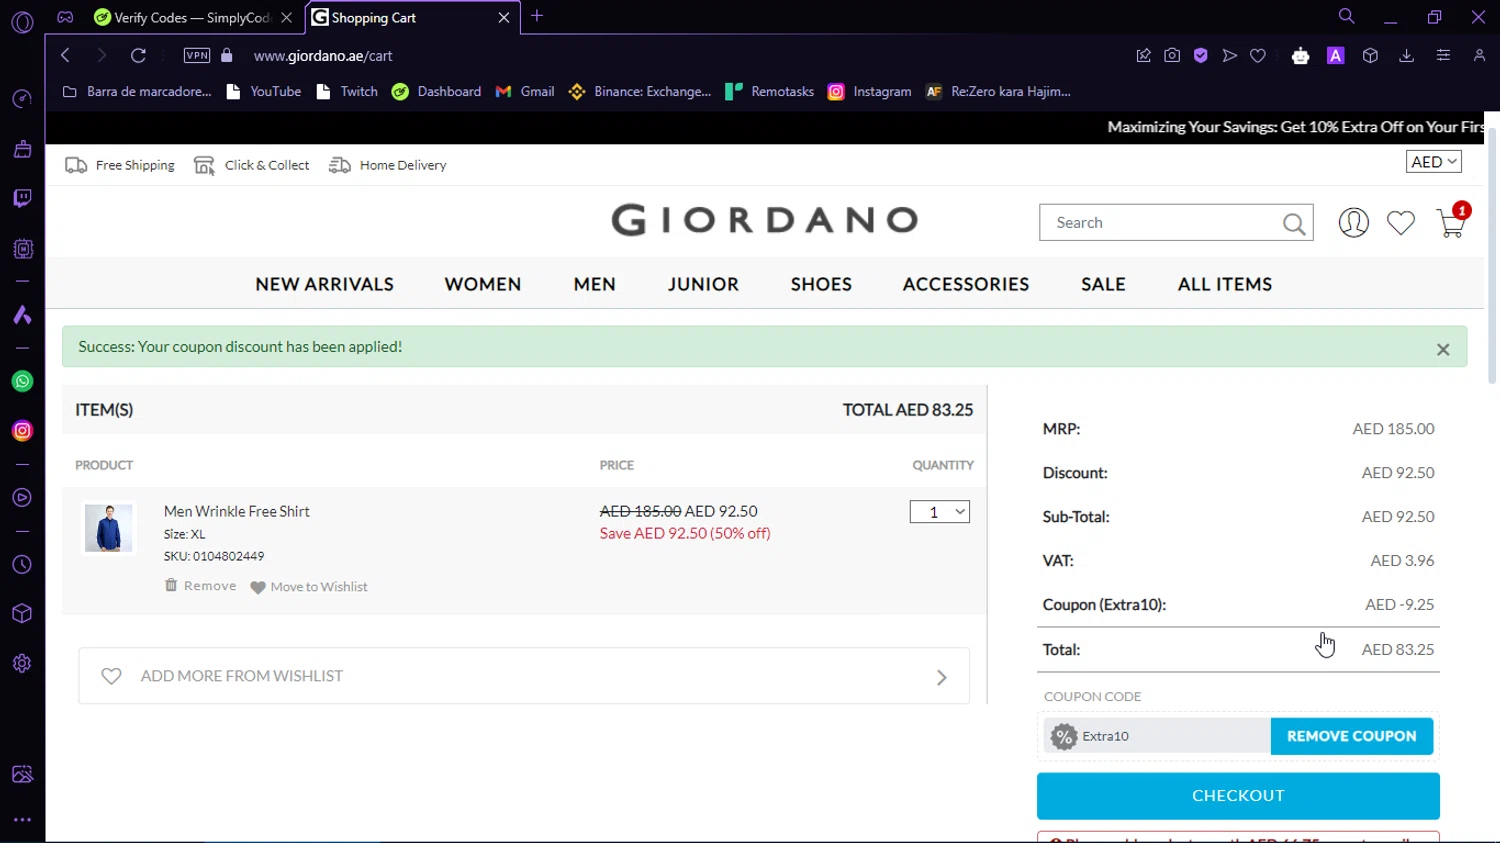The image size is (1500, 843).
Task: Click the CHECKOUT button
Action: tap(1238, 796)
